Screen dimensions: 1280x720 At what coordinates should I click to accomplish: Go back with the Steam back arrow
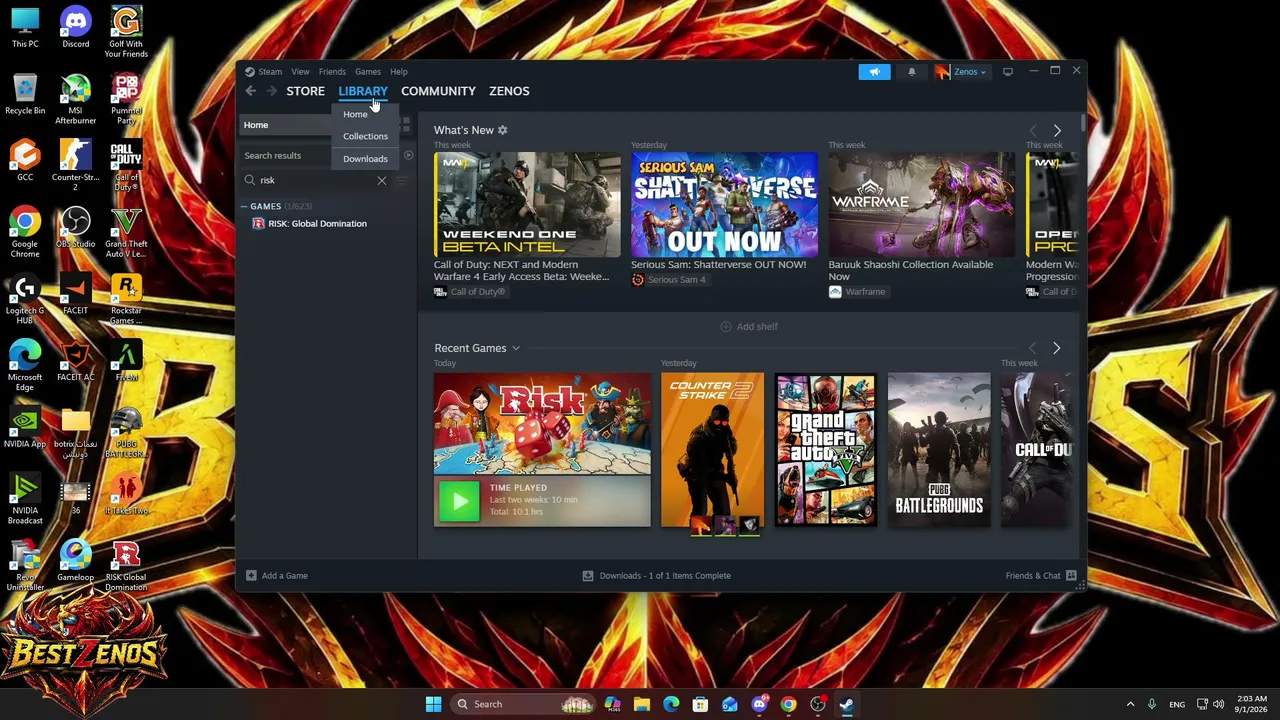coord(251,91)
